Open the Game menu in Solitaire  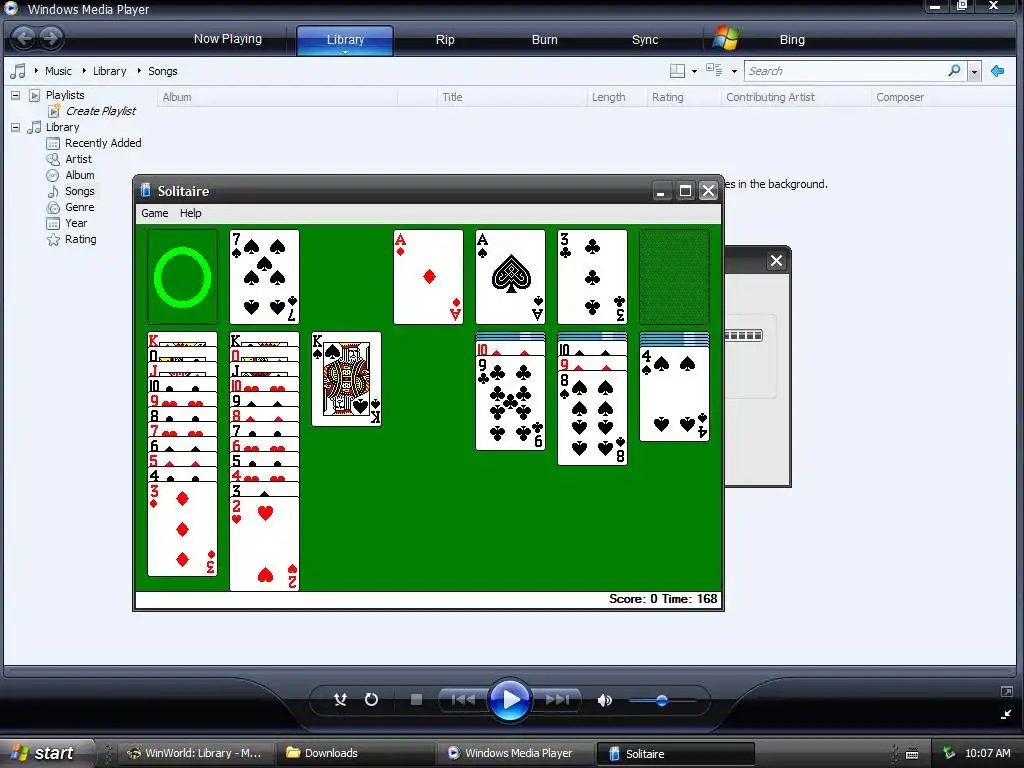pyautogui.click(x=155, y=214)
